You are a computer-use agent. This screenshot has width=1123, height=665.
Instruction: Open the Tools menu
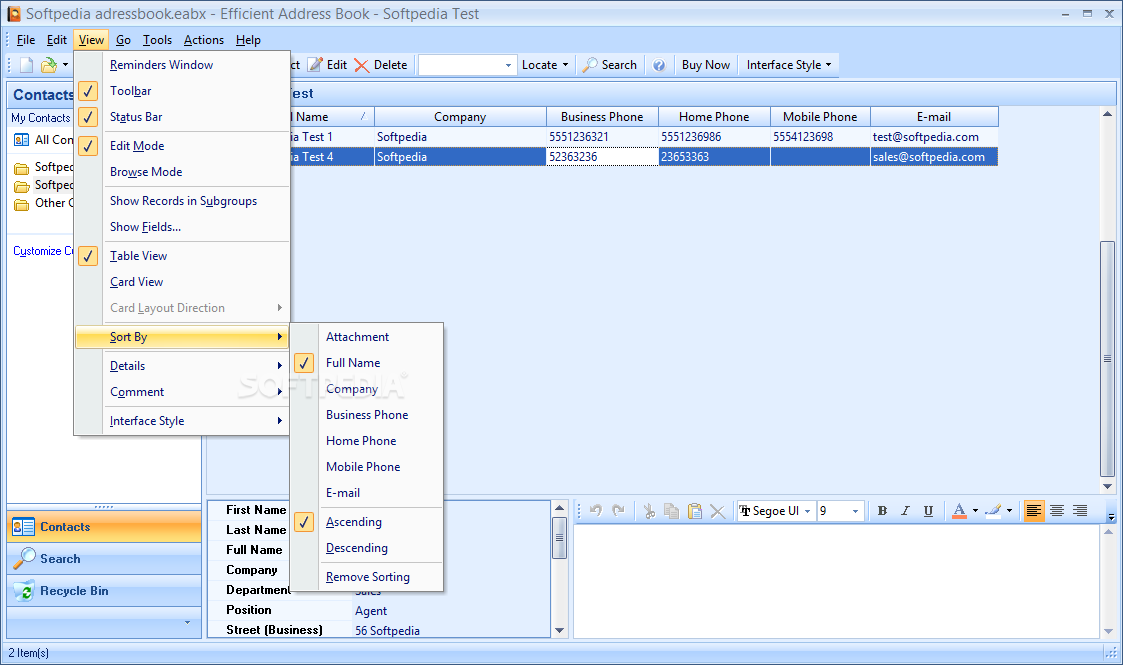(x=157, y=40)
